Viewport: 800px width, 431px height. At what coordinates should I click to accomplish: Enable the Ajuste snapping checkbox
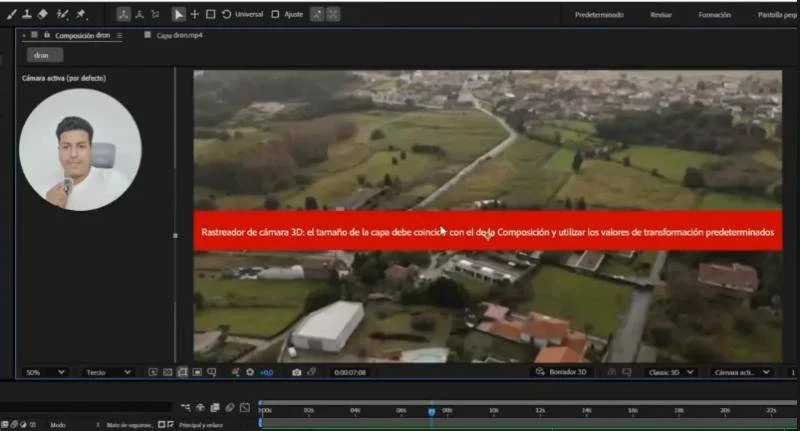coord(275,14)
